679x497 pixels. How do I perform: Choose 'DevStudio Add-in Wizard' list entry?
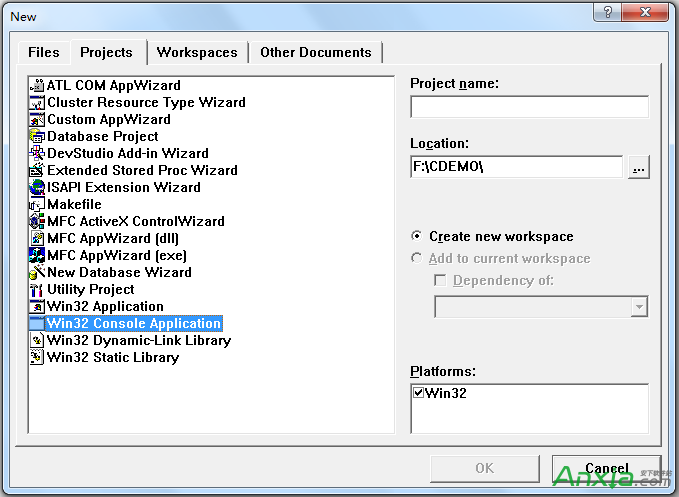(128, 153)
